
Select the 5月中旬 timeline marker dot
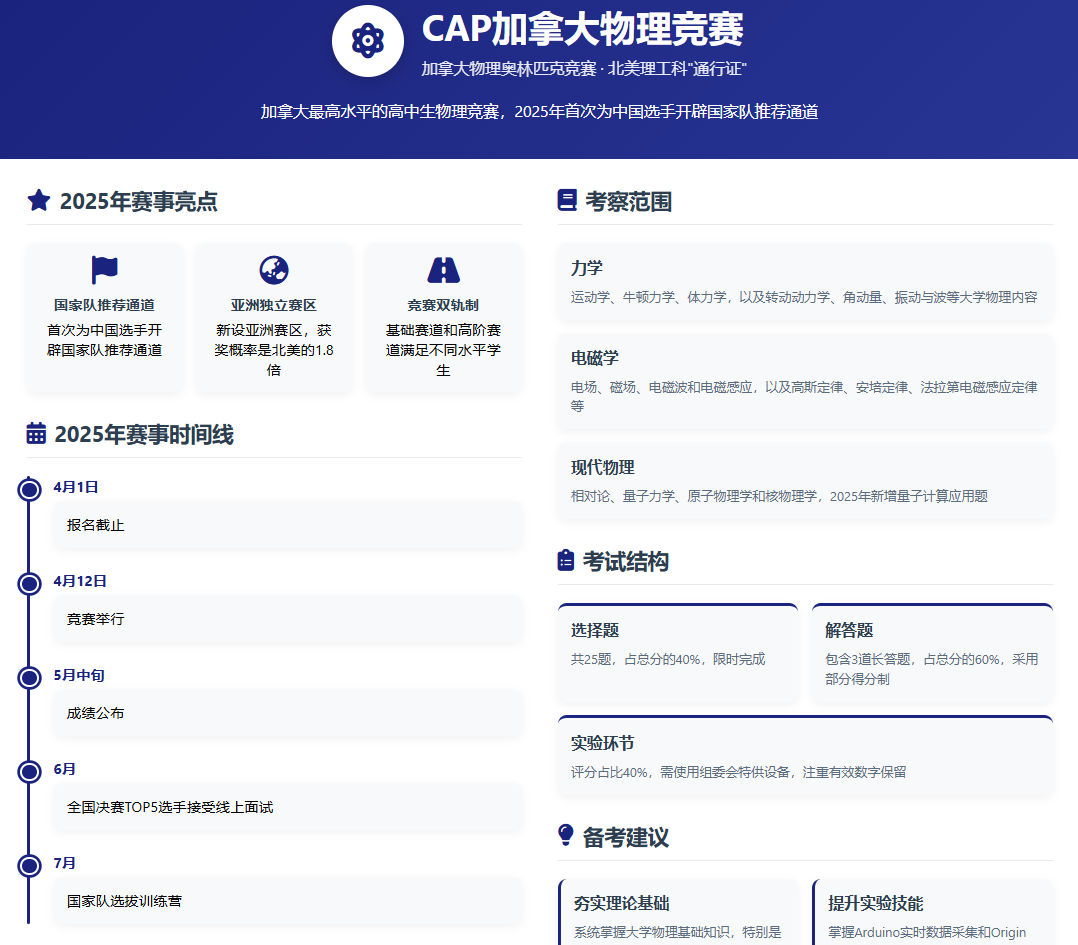[x=29, y=677]
